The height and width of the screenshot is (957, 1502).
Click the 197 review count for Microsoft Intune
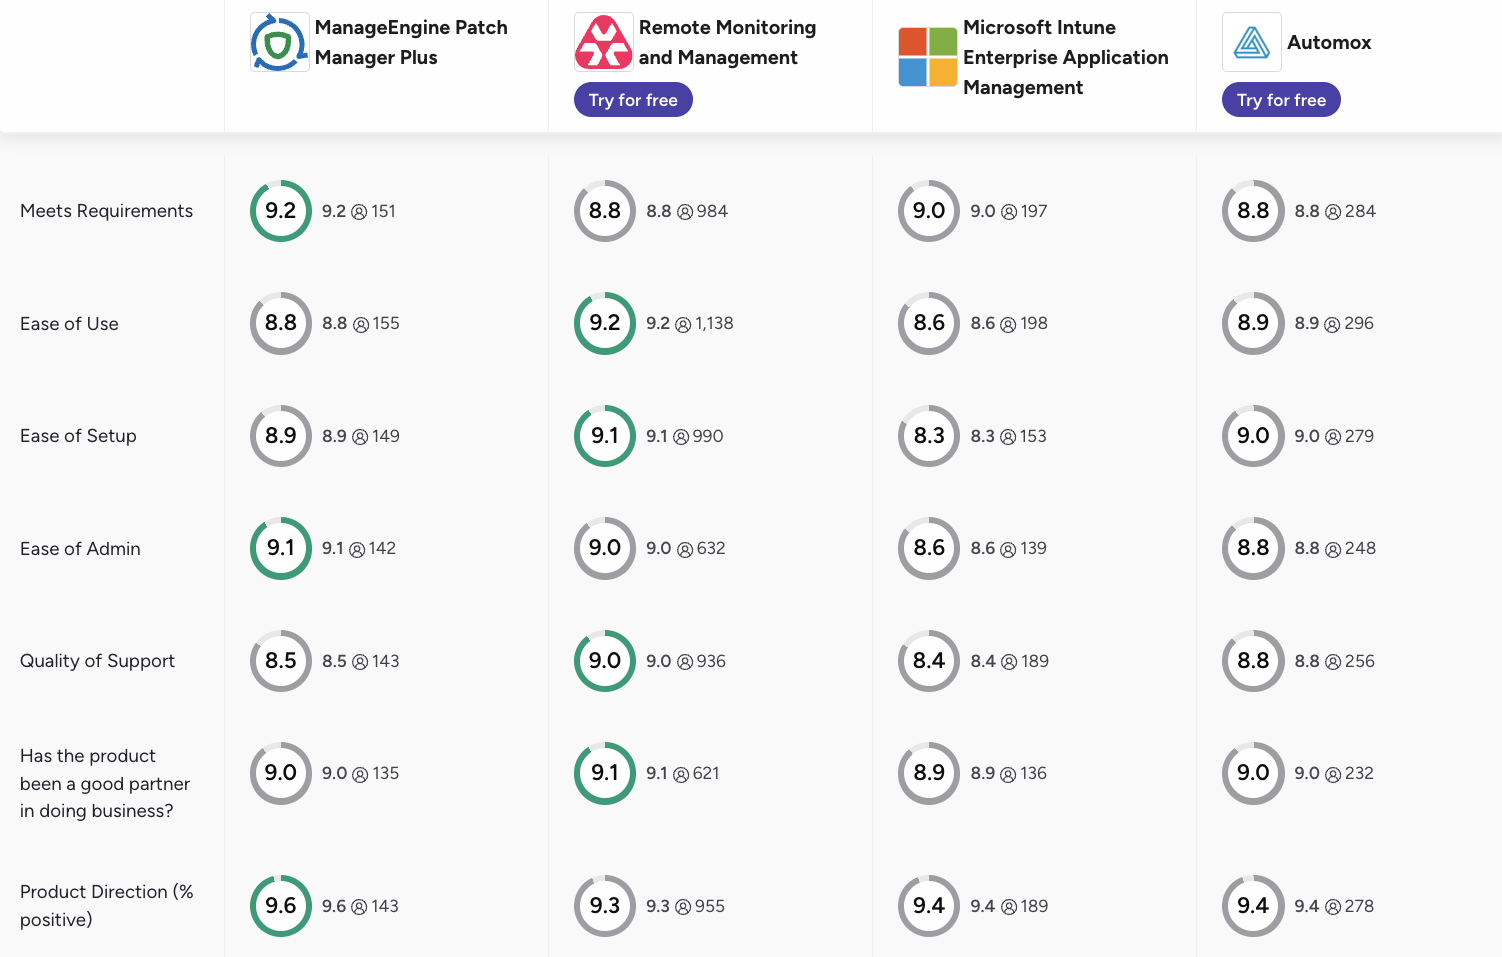coord(1034,211)
